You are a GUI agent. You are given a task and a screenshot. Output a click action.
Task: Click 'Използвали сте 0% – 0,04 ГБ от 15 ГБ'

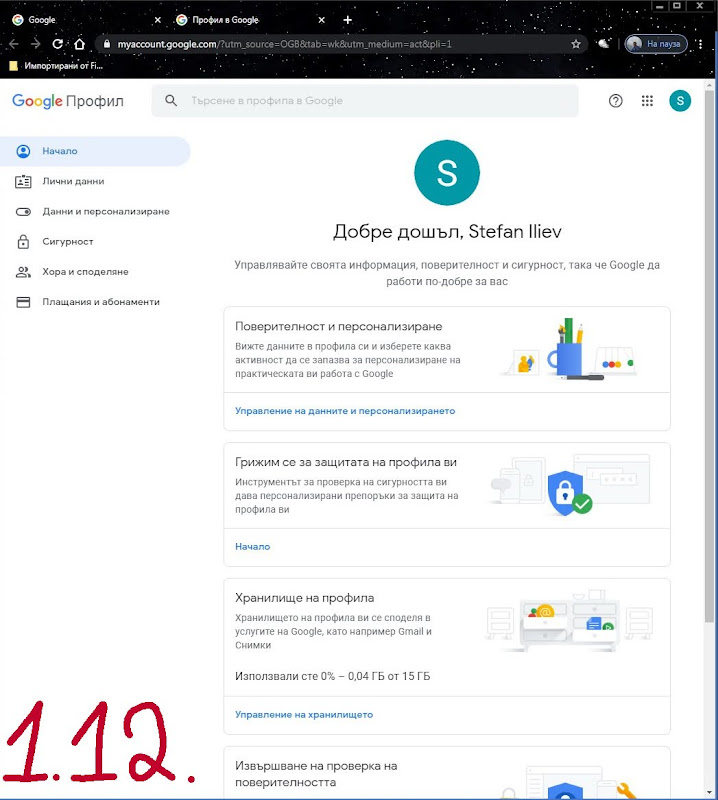333,676
